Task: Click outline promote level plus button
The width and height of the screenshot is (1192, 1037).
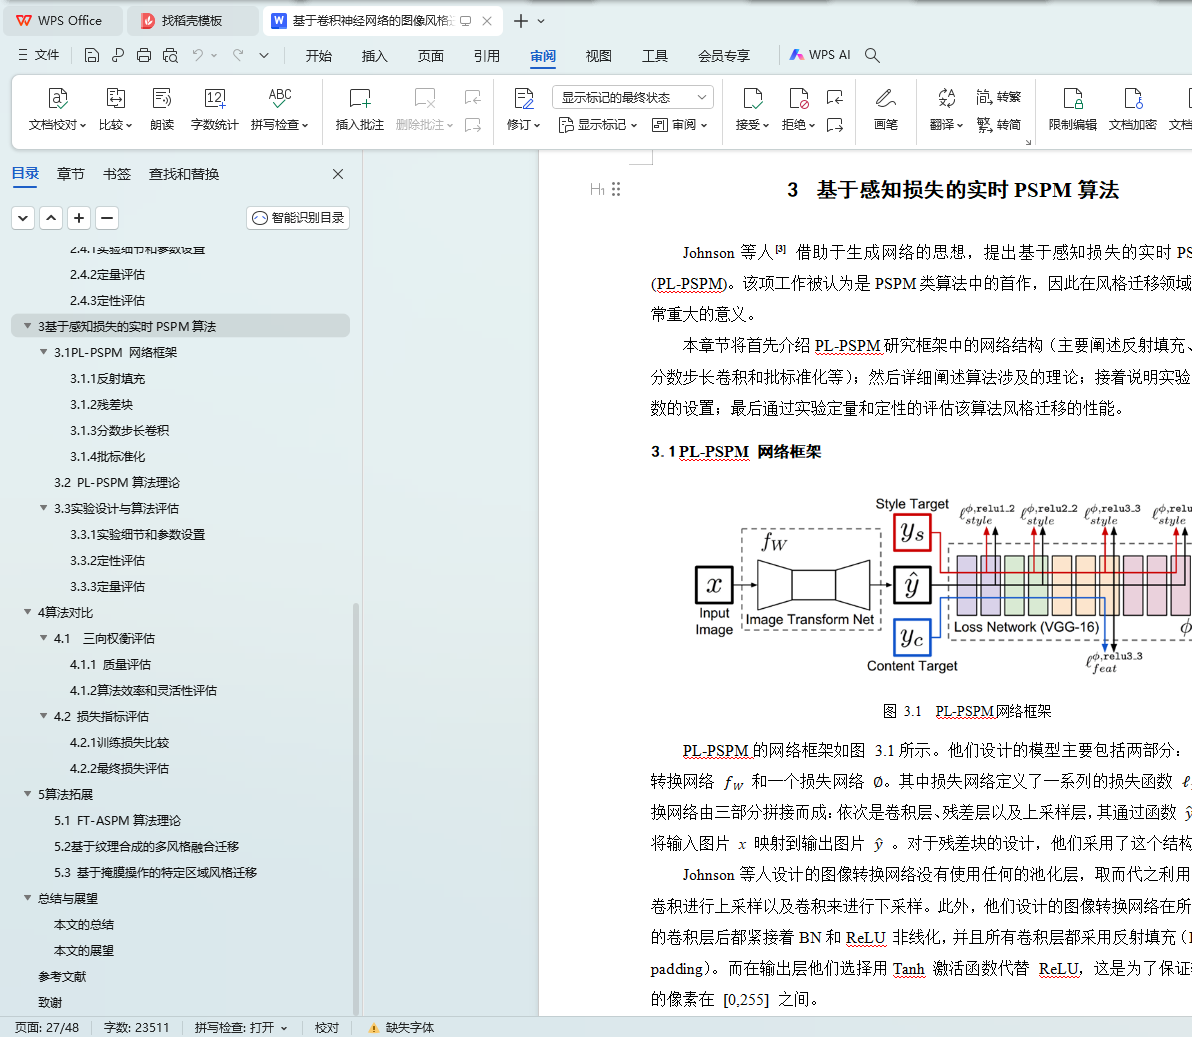Action: 79,218
